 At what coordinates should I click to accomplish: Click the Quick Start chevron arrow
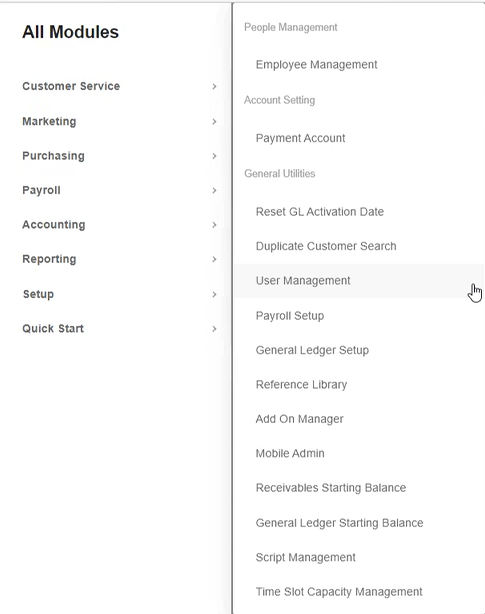click(214, 329)
